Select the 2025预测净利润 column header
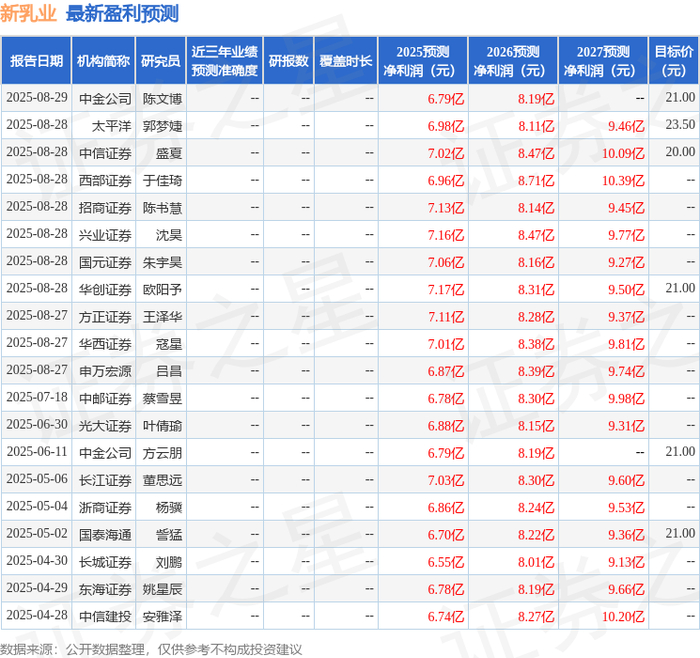Screen dimensions: 700x658 tap(422, 61)
